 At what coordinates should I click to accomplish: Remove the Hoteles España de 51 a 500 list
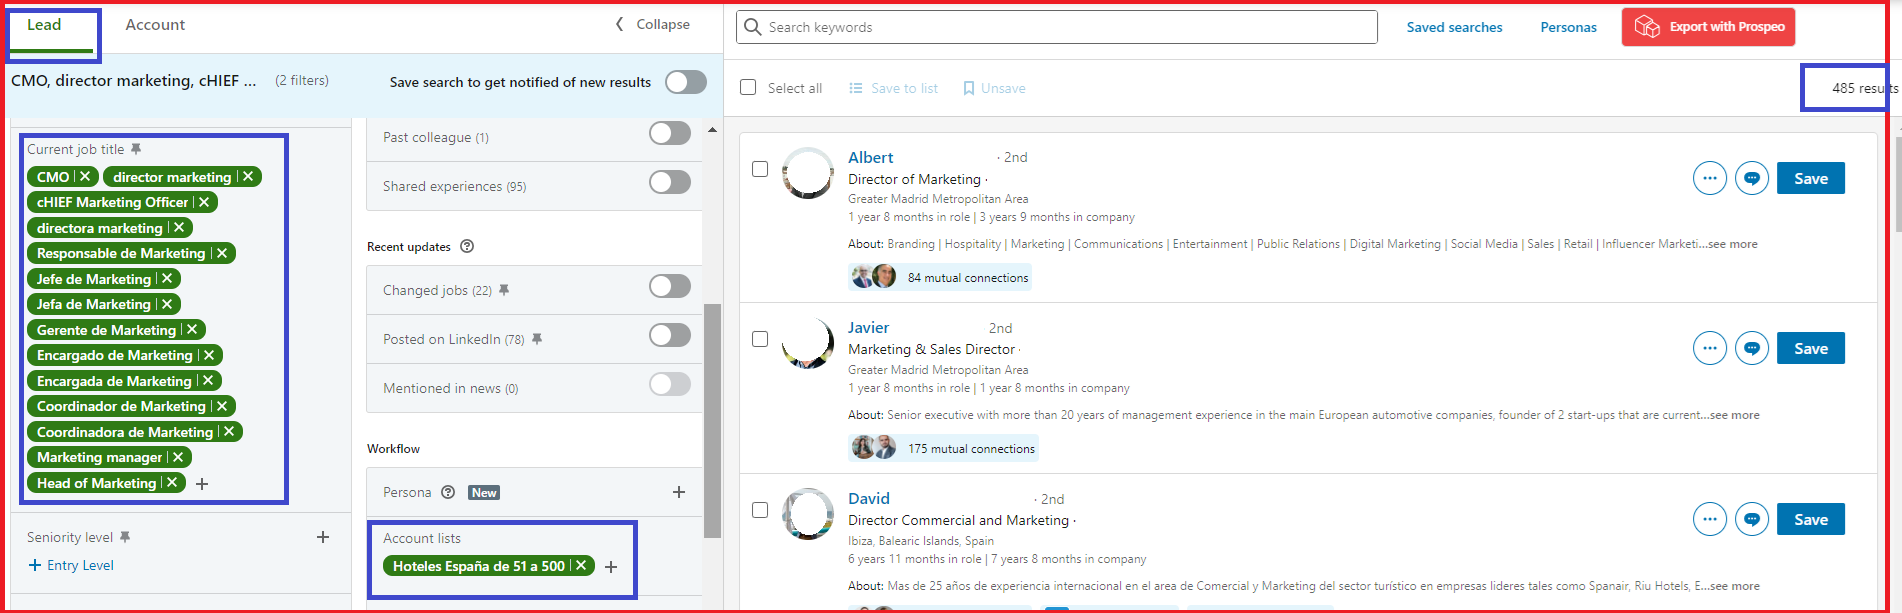(x=581, y=566)
